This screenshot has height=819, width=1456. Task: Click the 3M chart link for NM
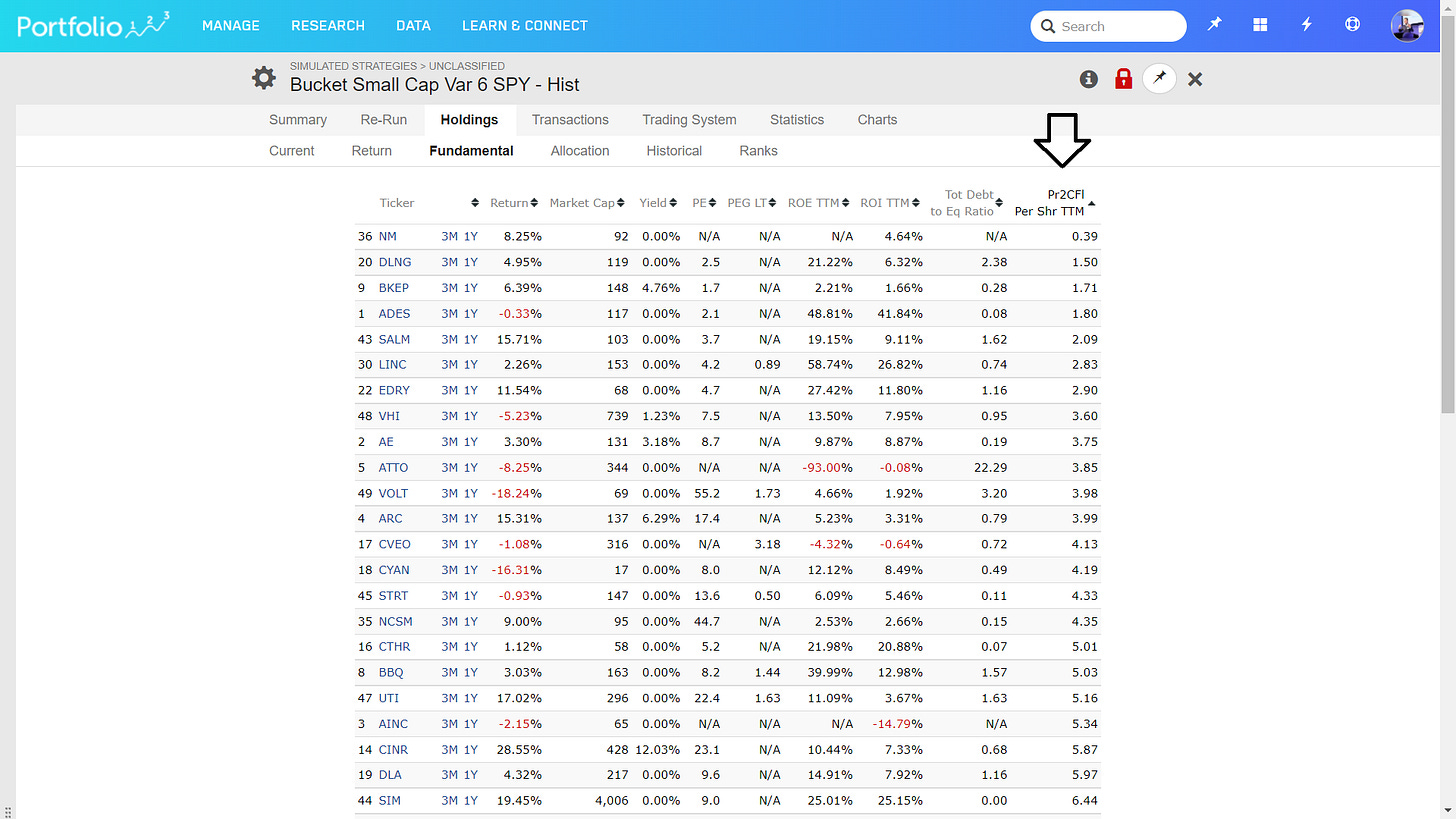coord(449,236)
